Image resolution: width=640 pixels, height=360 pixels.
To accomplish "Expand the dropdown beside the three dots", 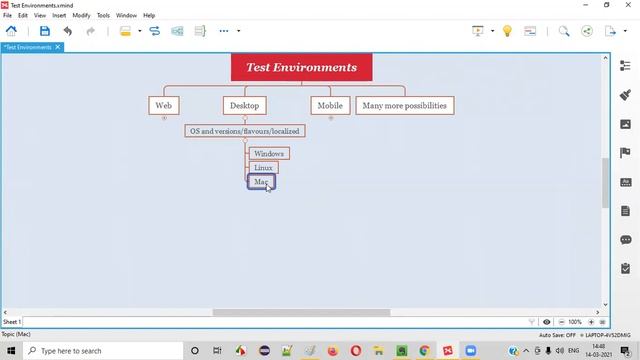I will point(239,31).
